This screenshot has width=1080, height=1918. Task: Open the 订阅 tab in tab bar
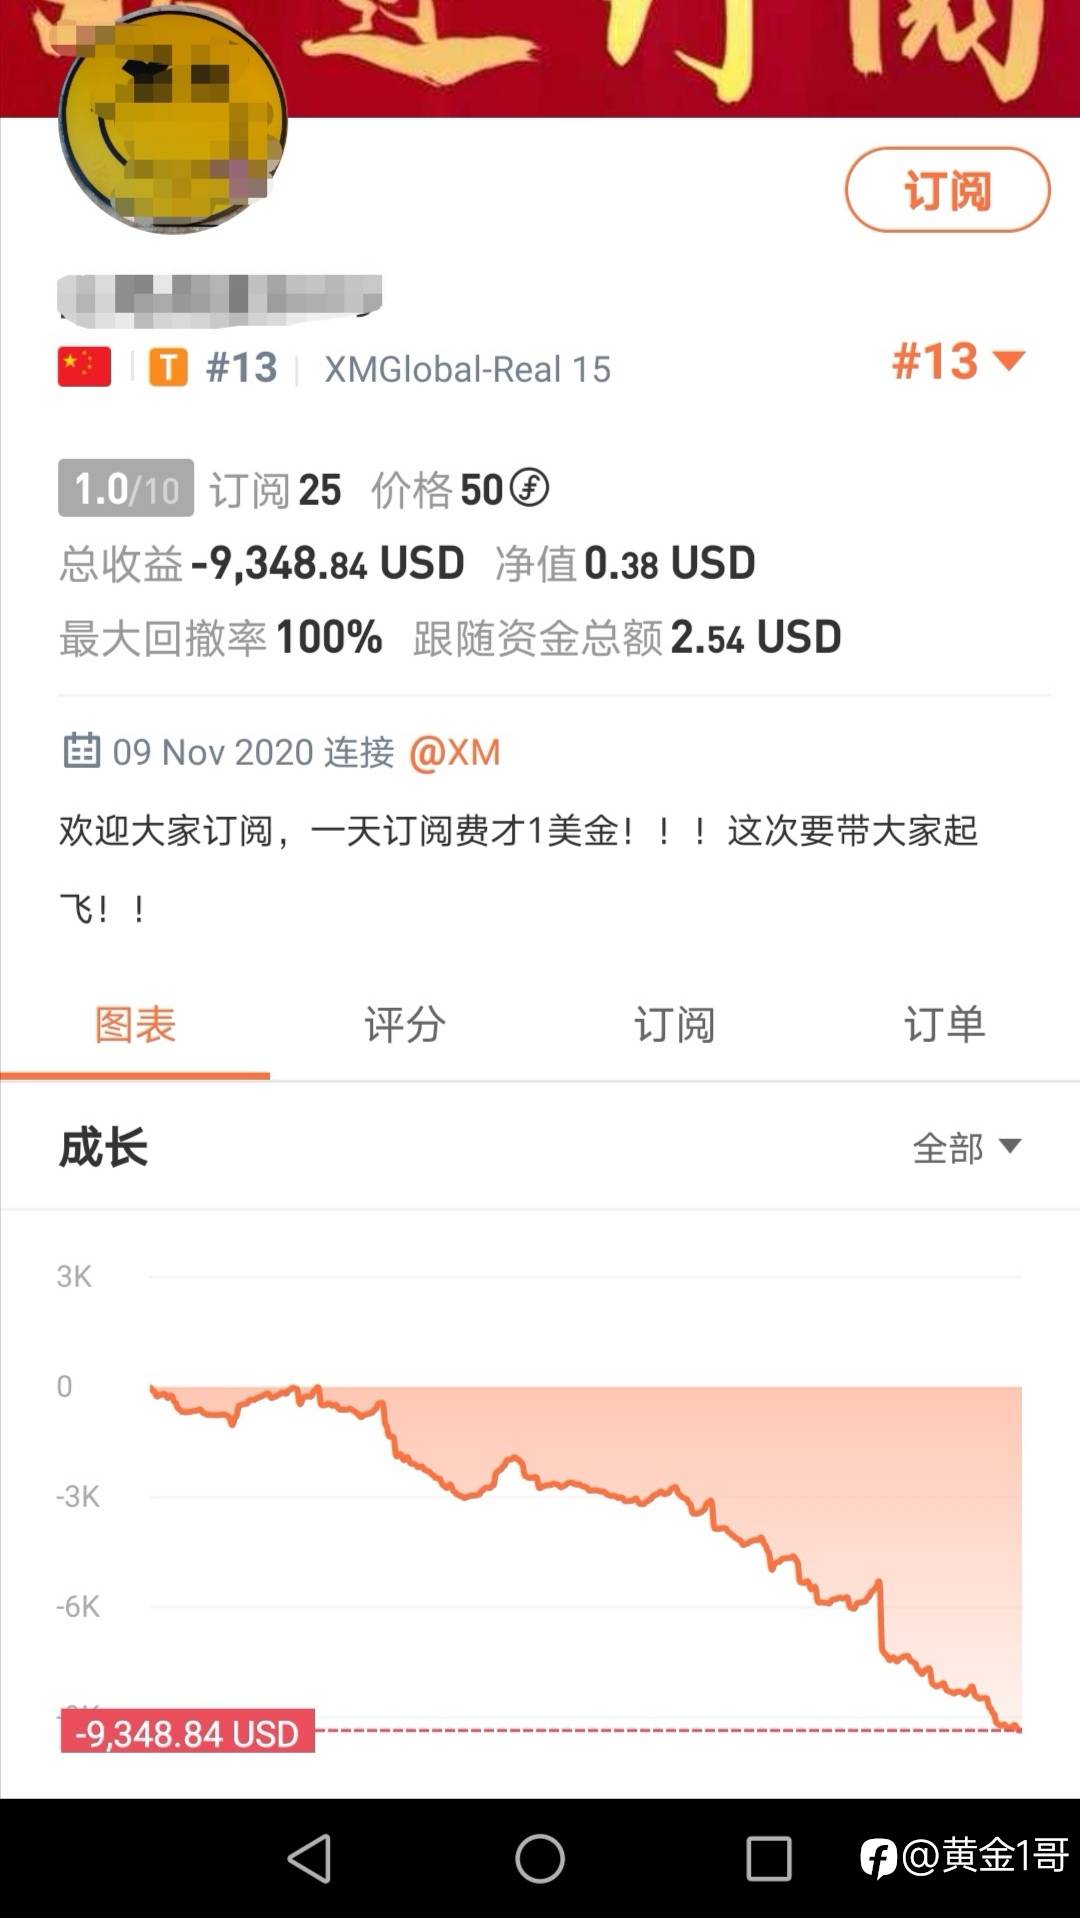tap(674, 1025)
